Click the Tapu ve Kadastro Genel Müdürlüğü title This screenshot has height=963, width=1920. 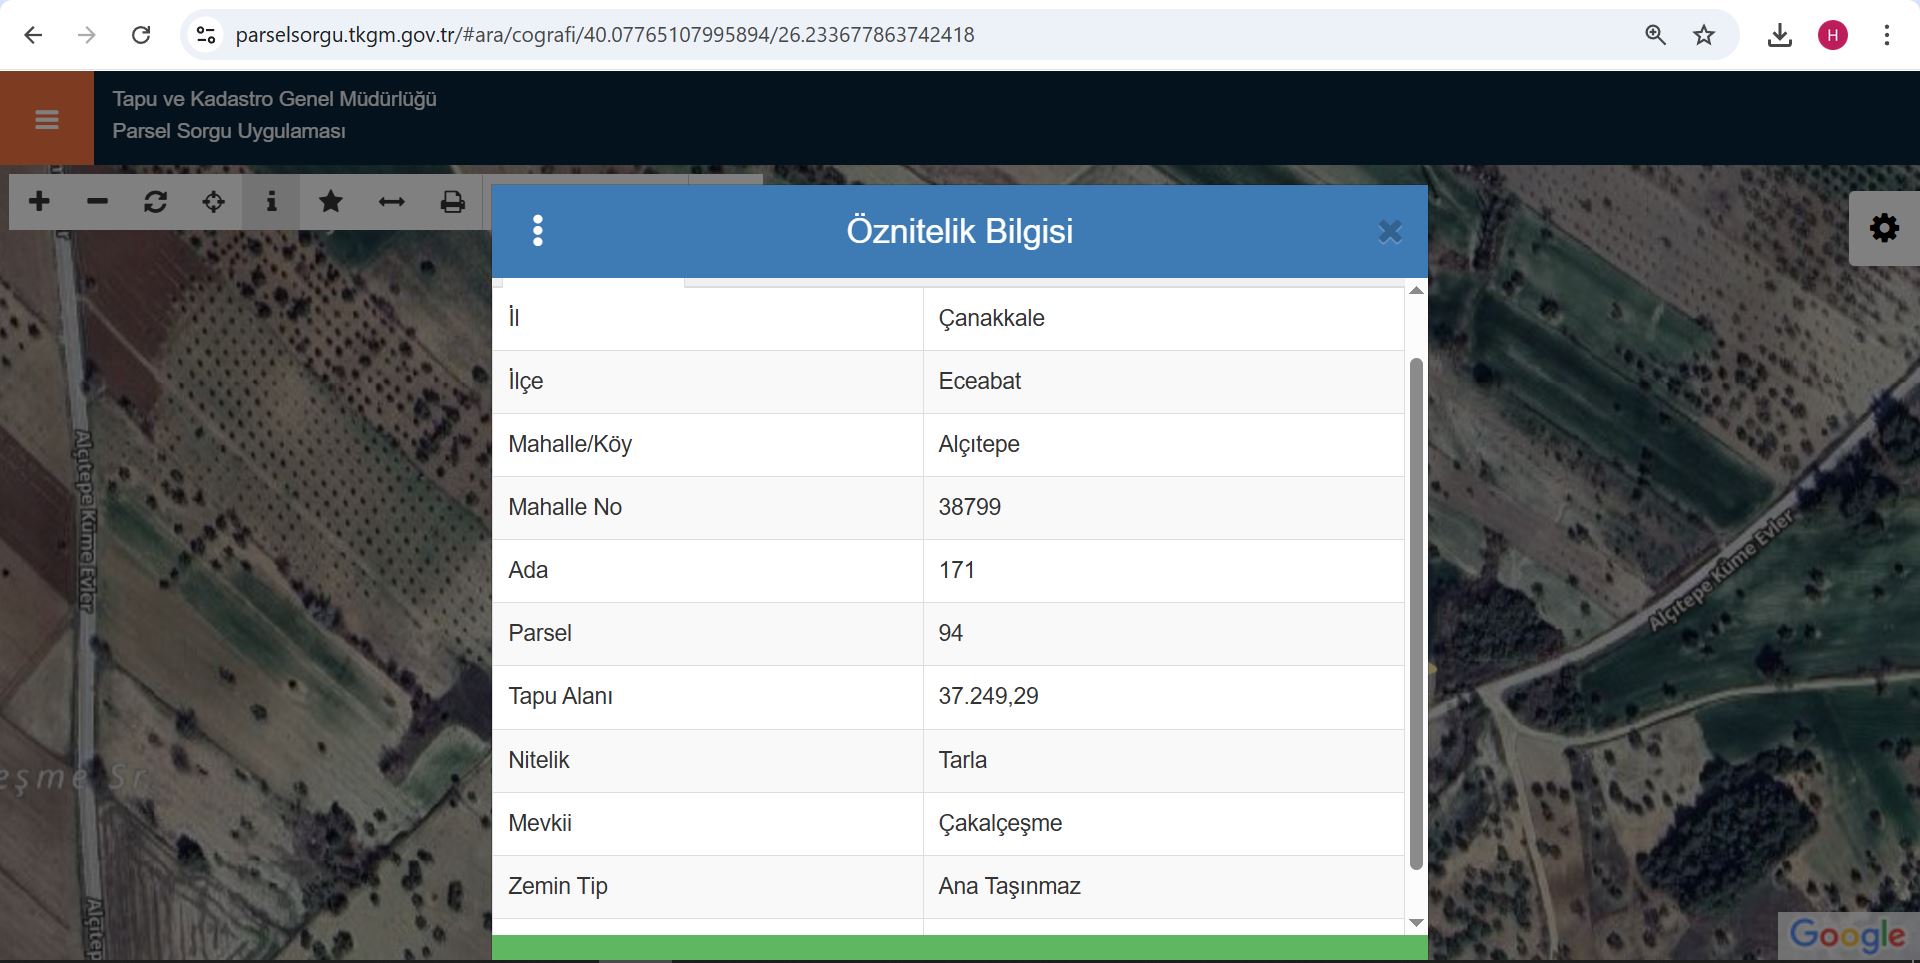pyautogui.click(x=275, y=99)
